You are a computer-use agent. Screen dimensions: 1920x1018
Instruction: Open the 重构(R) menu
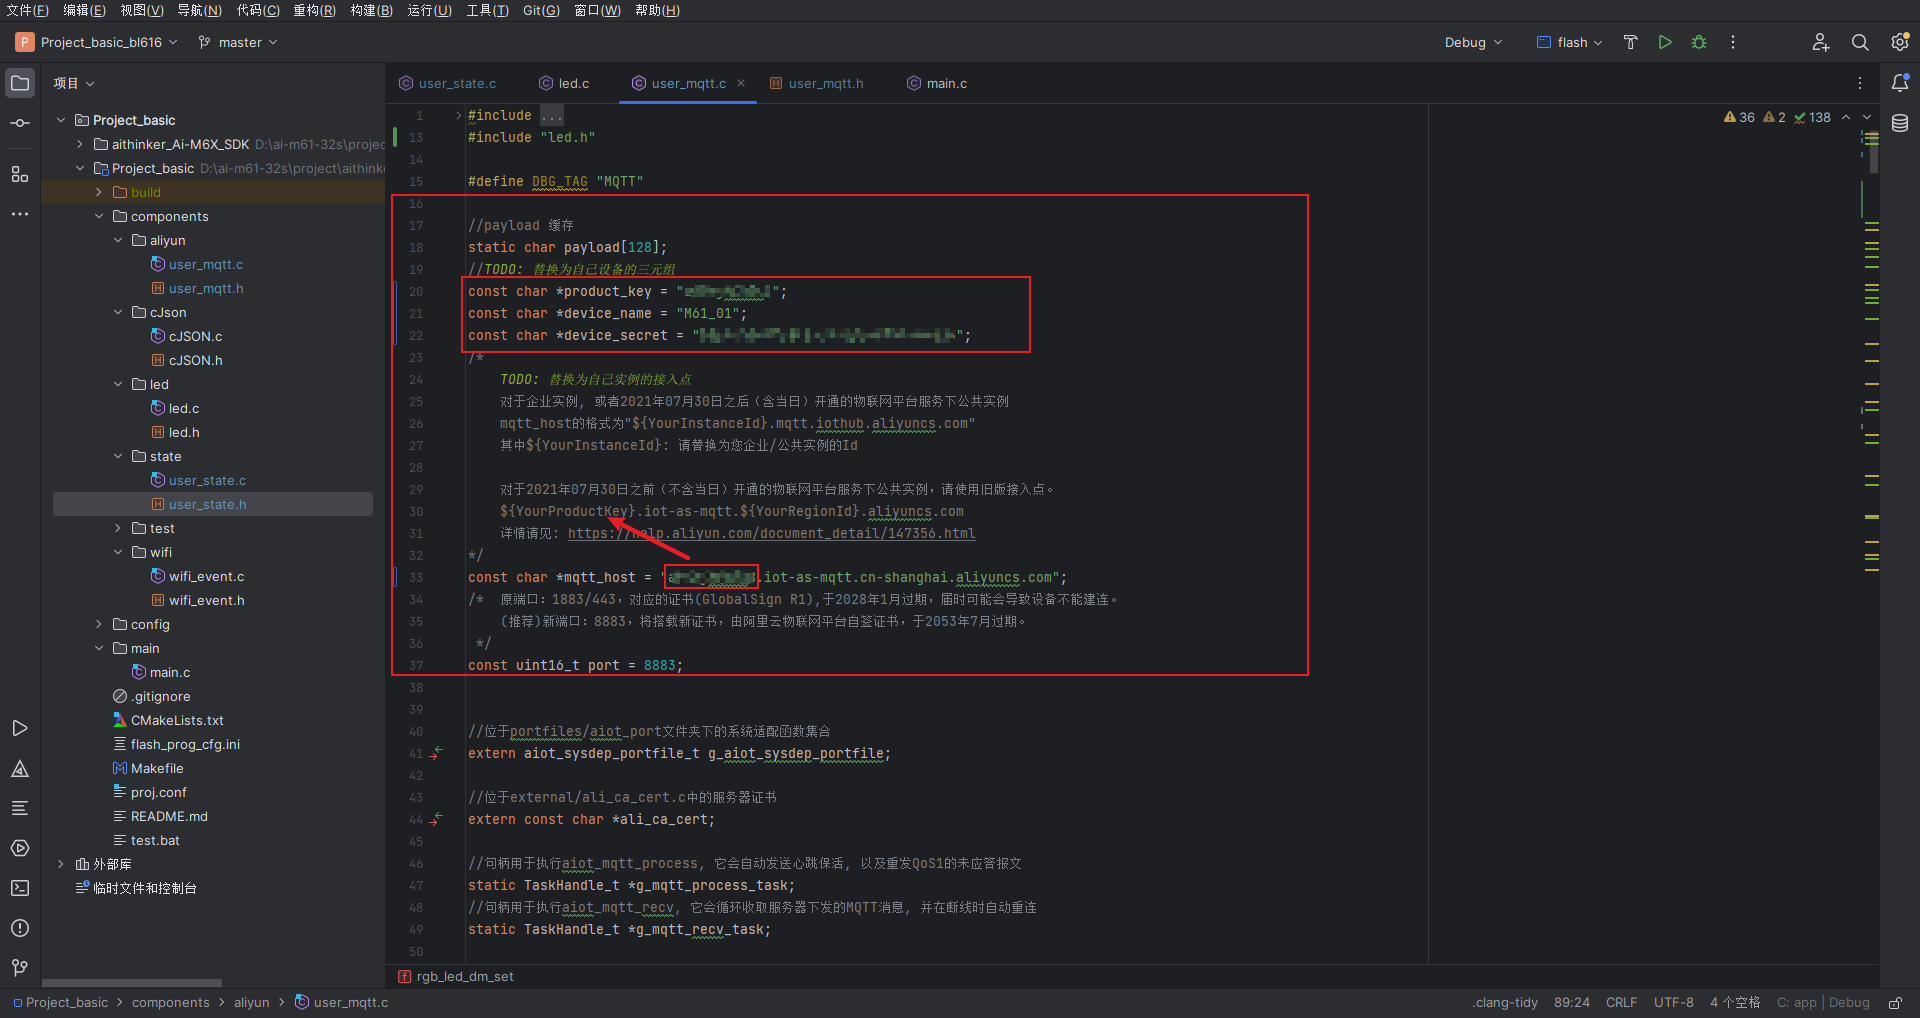click(314, 10)
